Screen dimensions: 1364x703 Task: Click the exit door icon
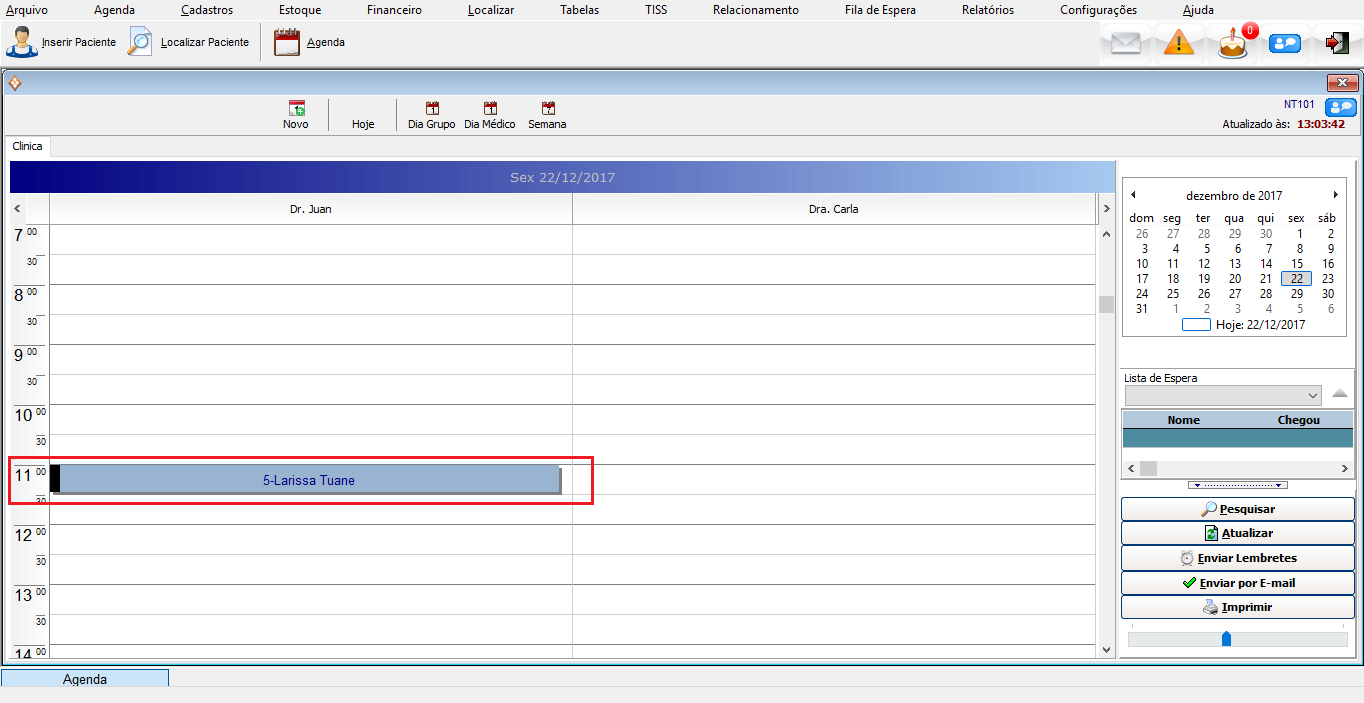click(x=1337, y=43)
